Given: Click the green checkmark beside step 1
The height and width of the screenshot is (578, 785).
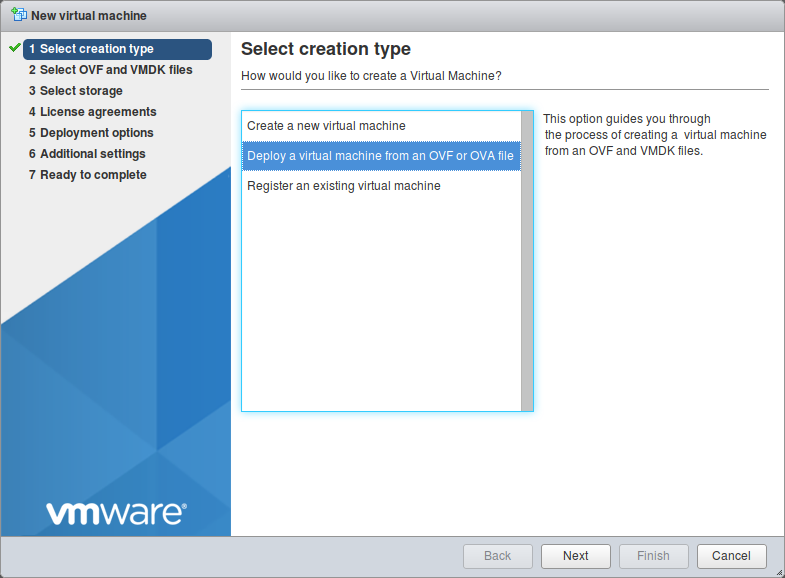Looking at the screenshot, I should pos(14,48).
